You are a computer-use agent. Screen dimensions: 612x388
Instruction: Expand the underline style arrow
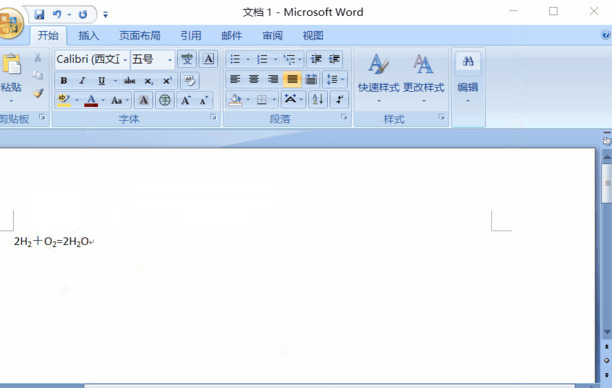point(115,81)
